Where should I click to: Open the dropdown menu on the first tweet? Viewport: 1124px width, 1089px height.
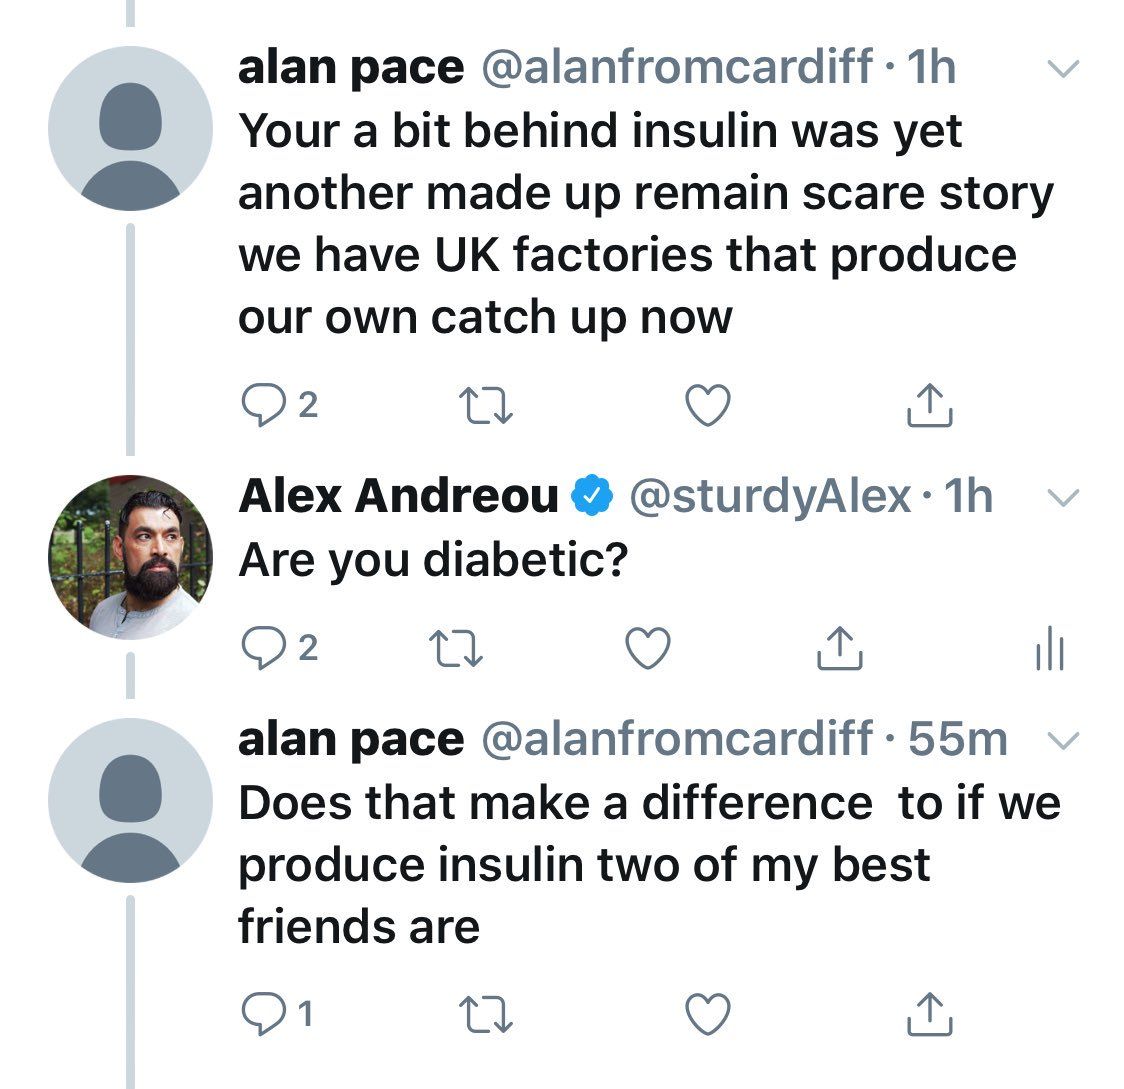coord(1063,66)
